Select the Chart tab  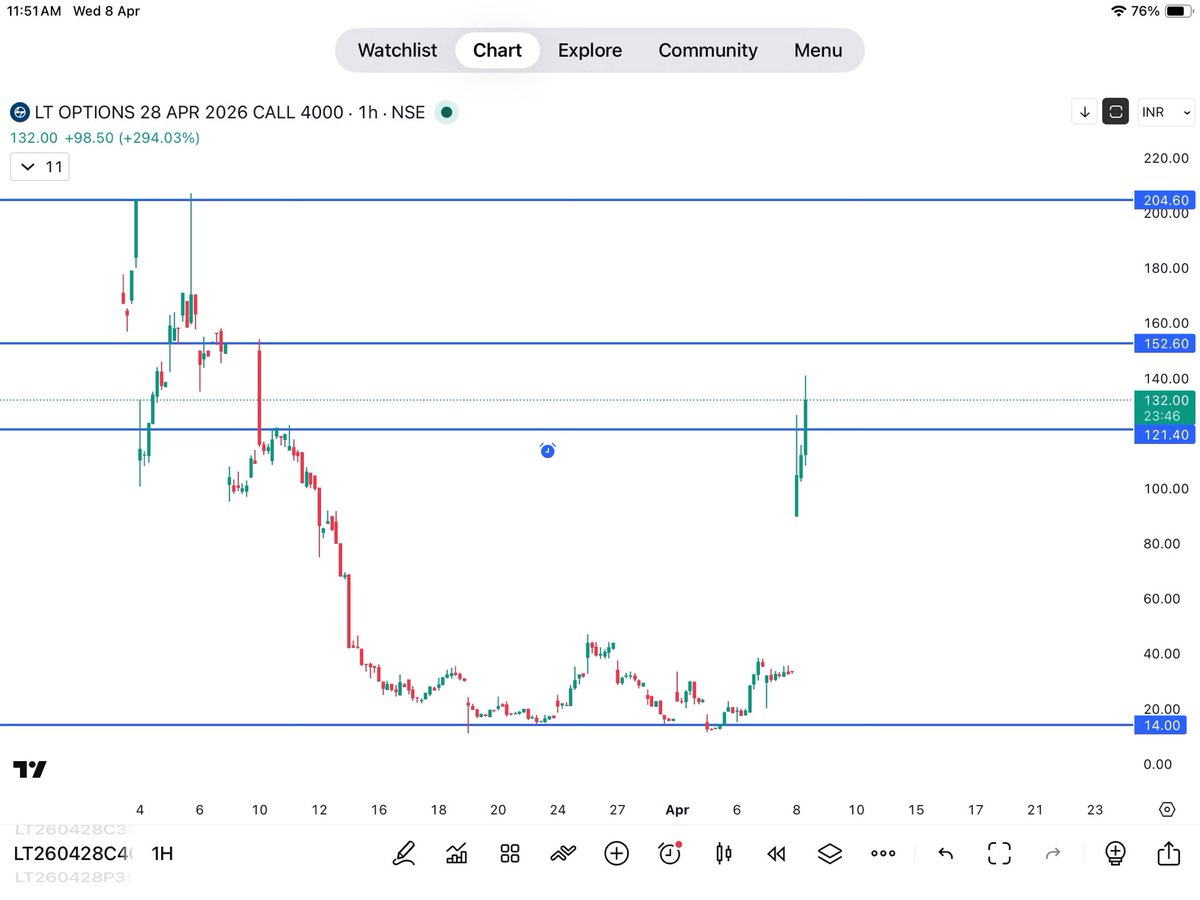tap(497, 50)
